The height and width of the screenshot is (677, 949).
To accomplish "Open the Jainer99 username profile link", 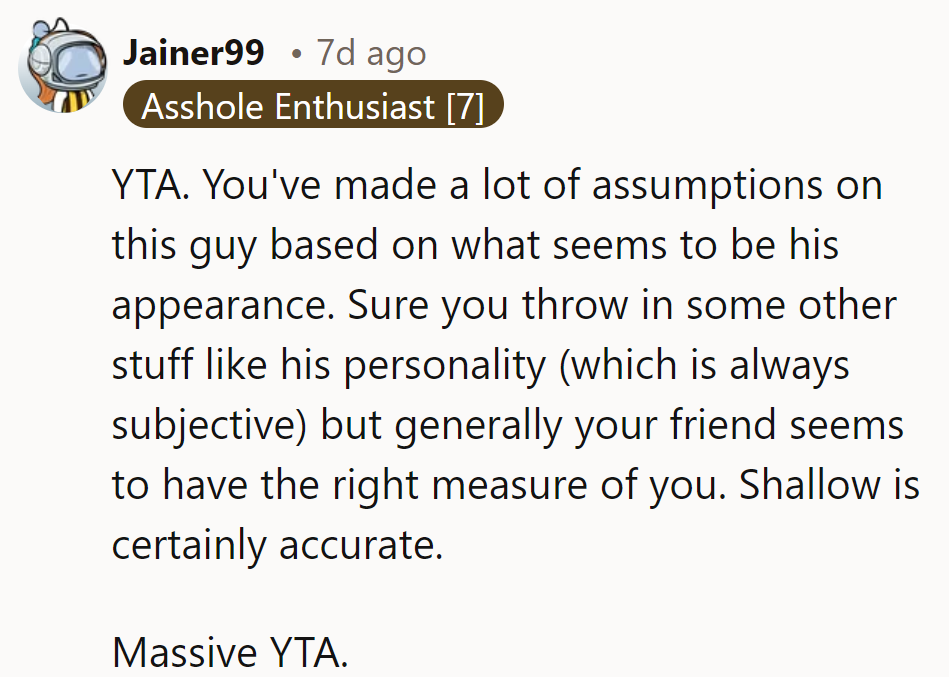I will [193, 52].
